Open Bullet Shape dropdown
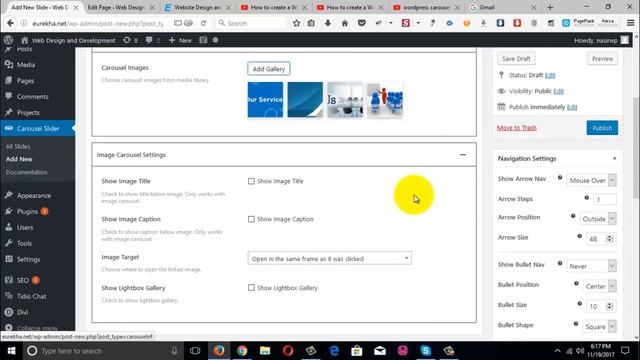The image size is (640, 360). point(600,327)
